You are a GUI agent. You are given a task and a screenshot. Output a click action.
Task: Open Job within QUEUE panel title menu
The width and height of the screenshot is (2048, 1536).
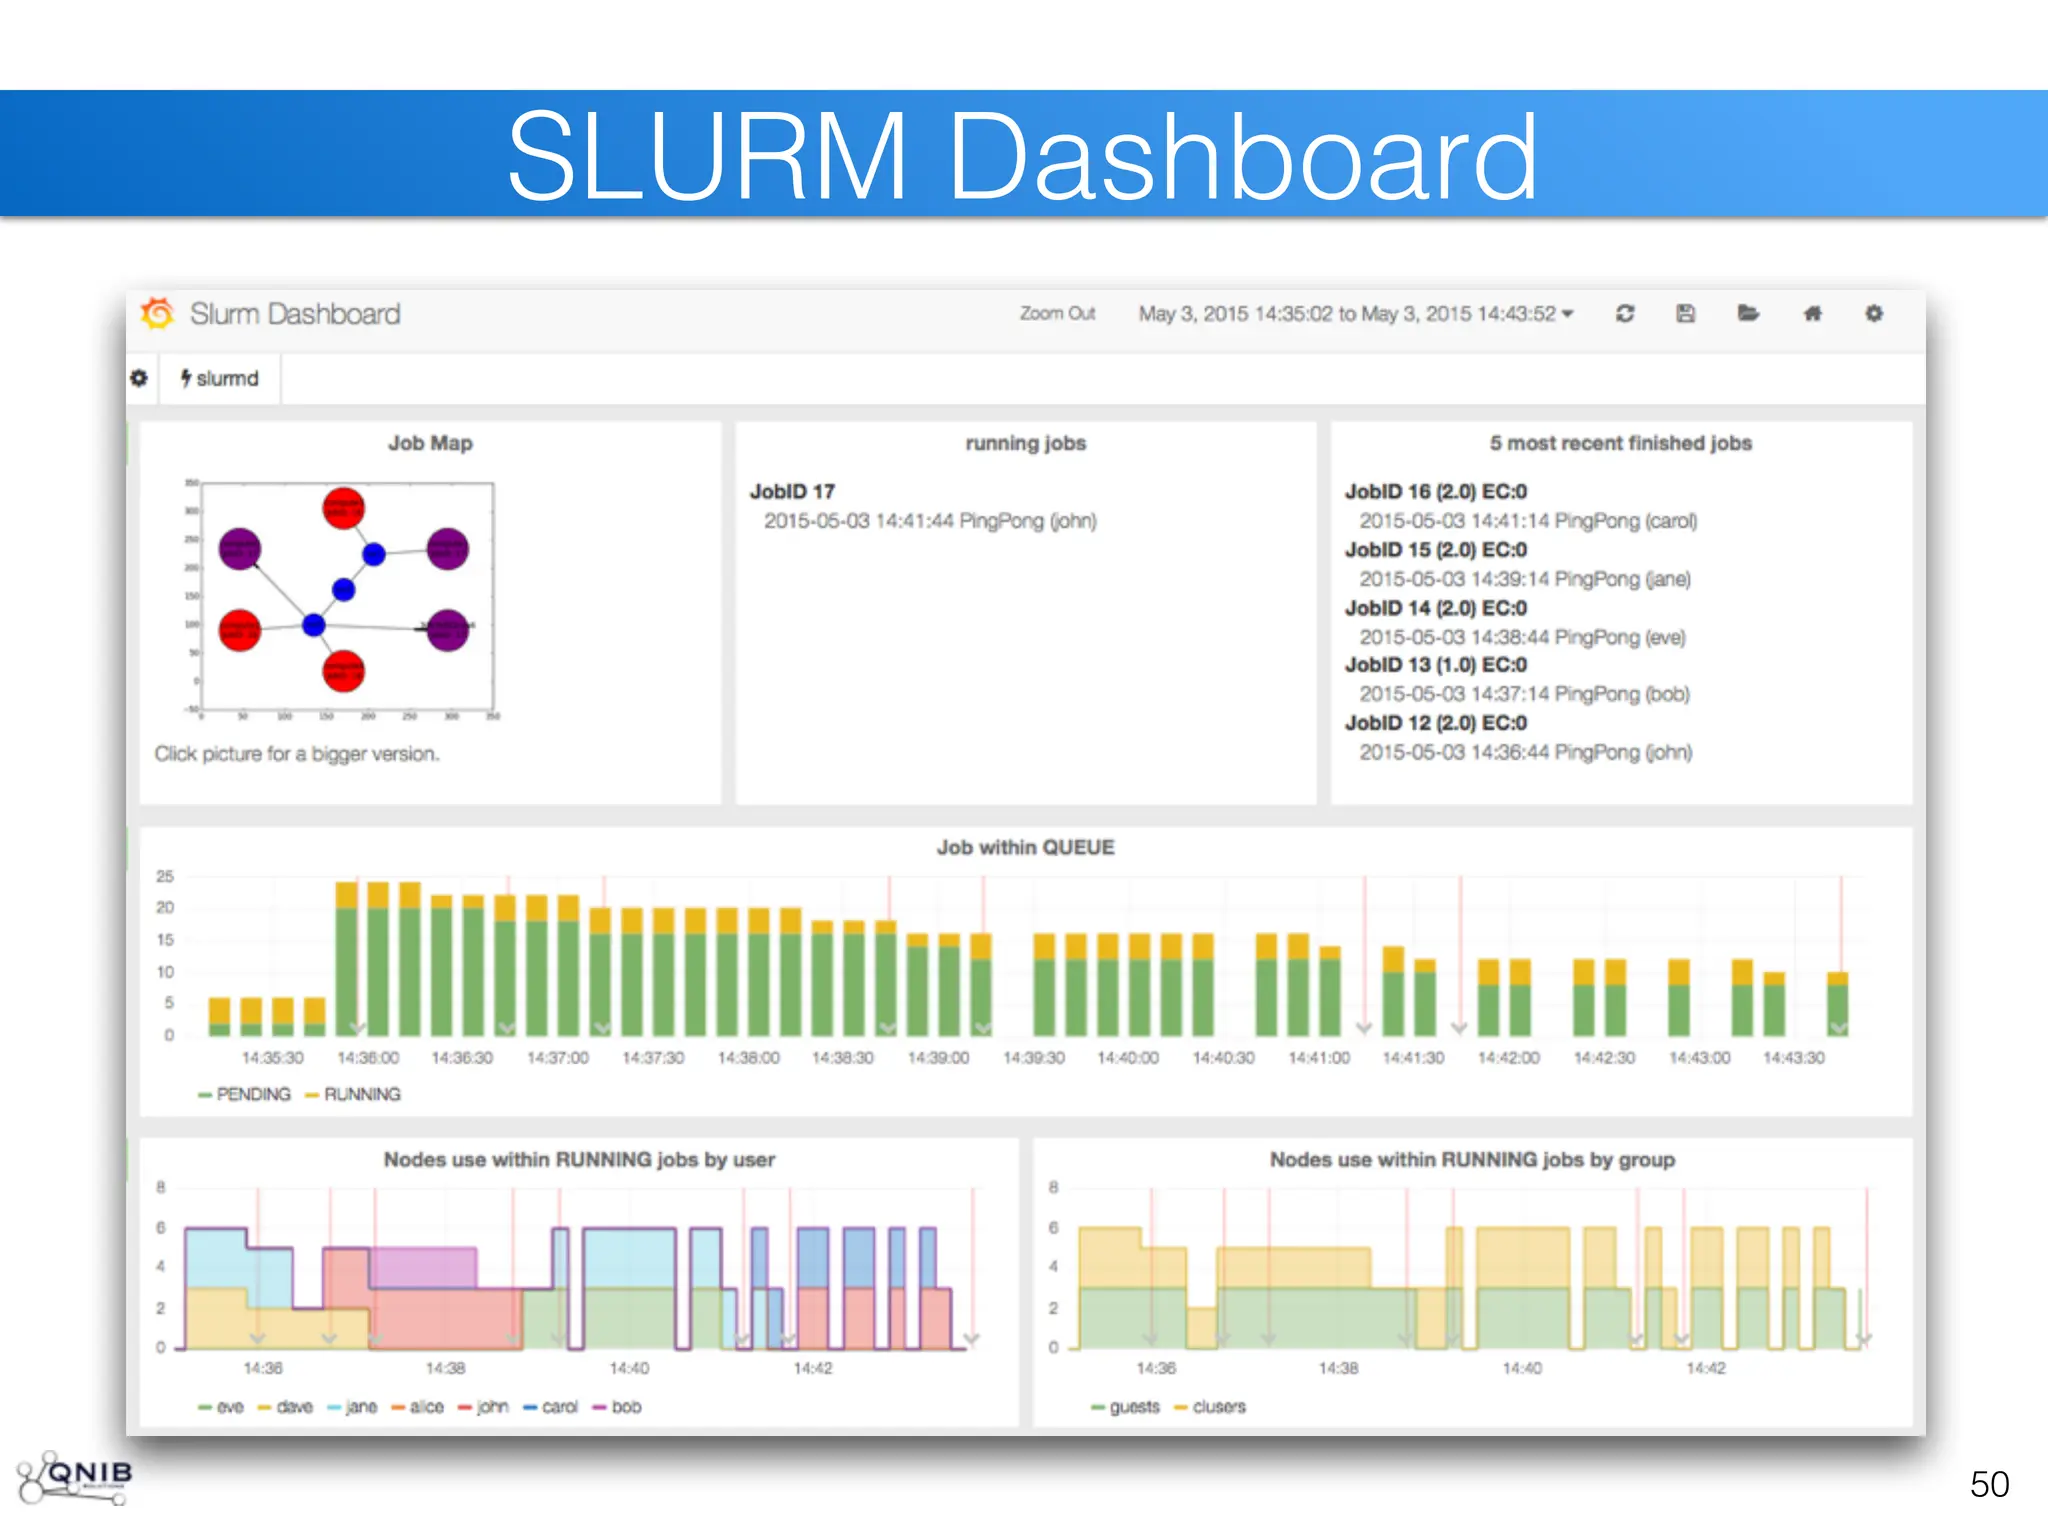point(1025,847)
